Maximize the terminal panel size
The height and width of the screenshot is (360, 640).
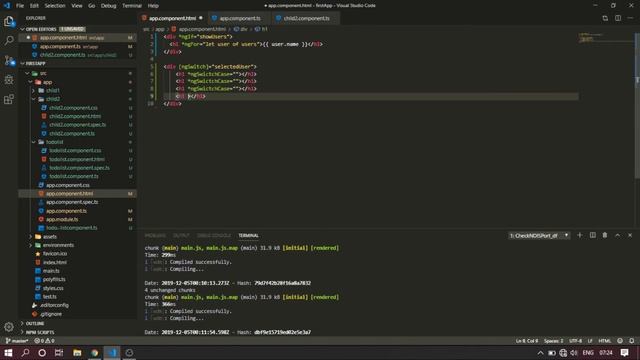point(618,235)
